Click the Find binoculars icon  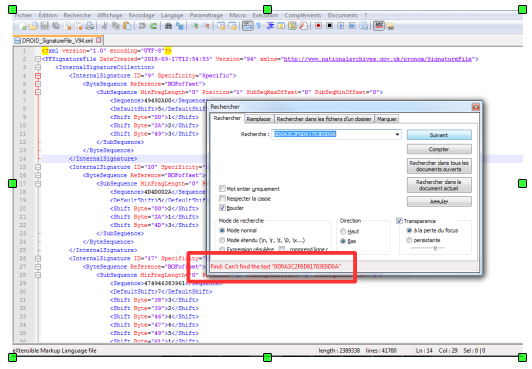(168, 26)
